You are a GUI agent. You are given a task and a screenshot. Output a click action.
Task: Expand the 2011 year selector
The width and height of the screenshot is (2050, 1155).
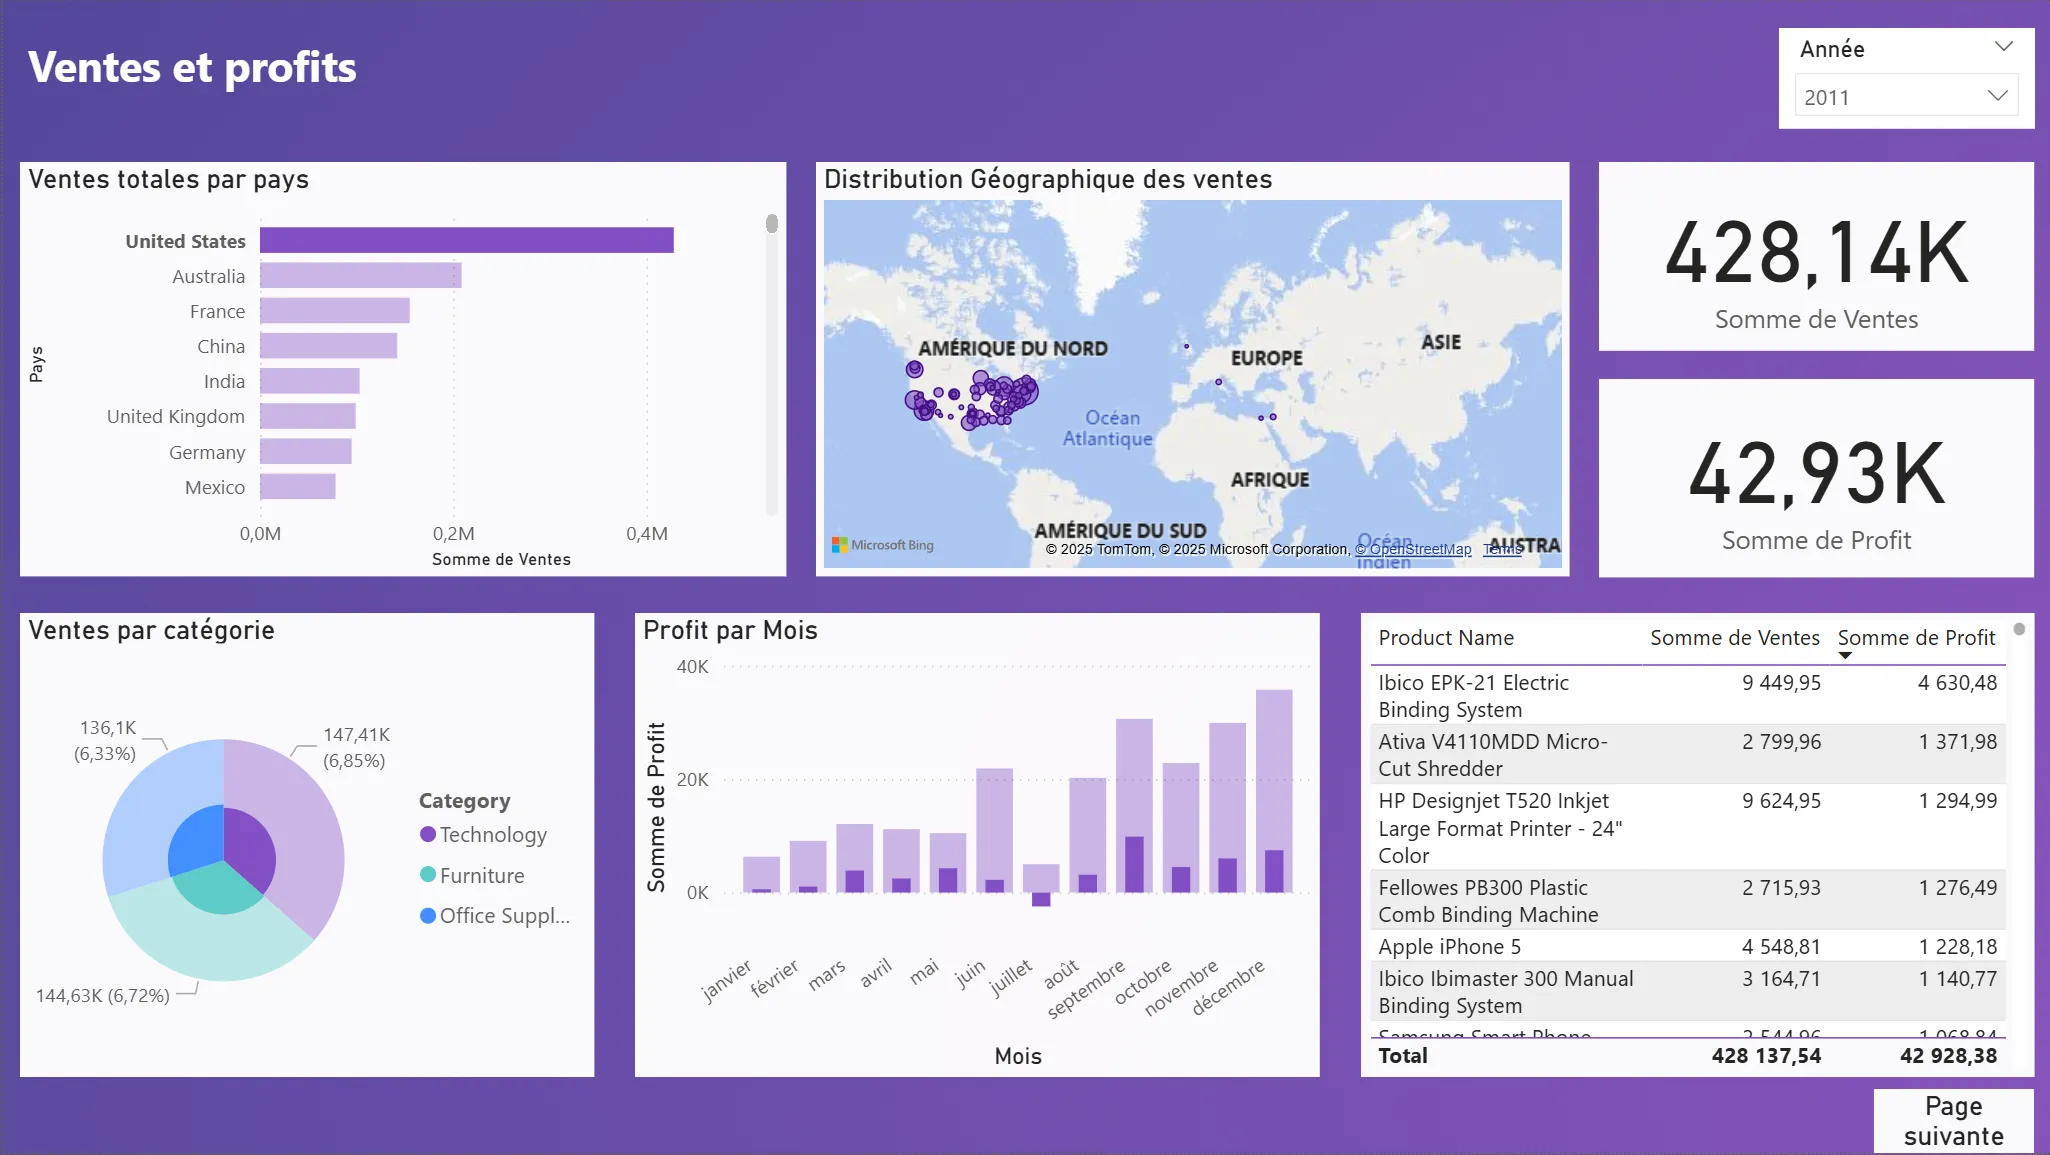pos(1998,95)
